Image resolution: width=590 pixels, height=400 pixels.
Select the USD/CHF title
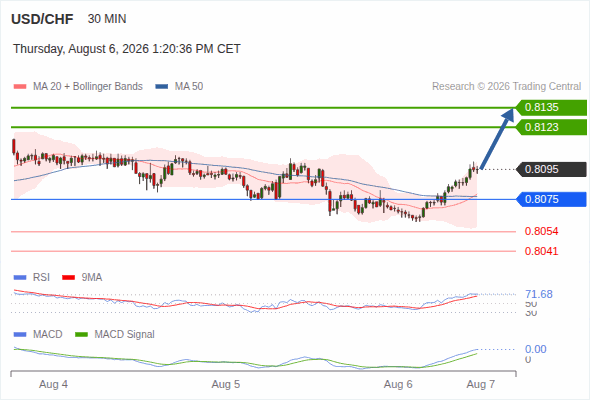coord(42,19)
